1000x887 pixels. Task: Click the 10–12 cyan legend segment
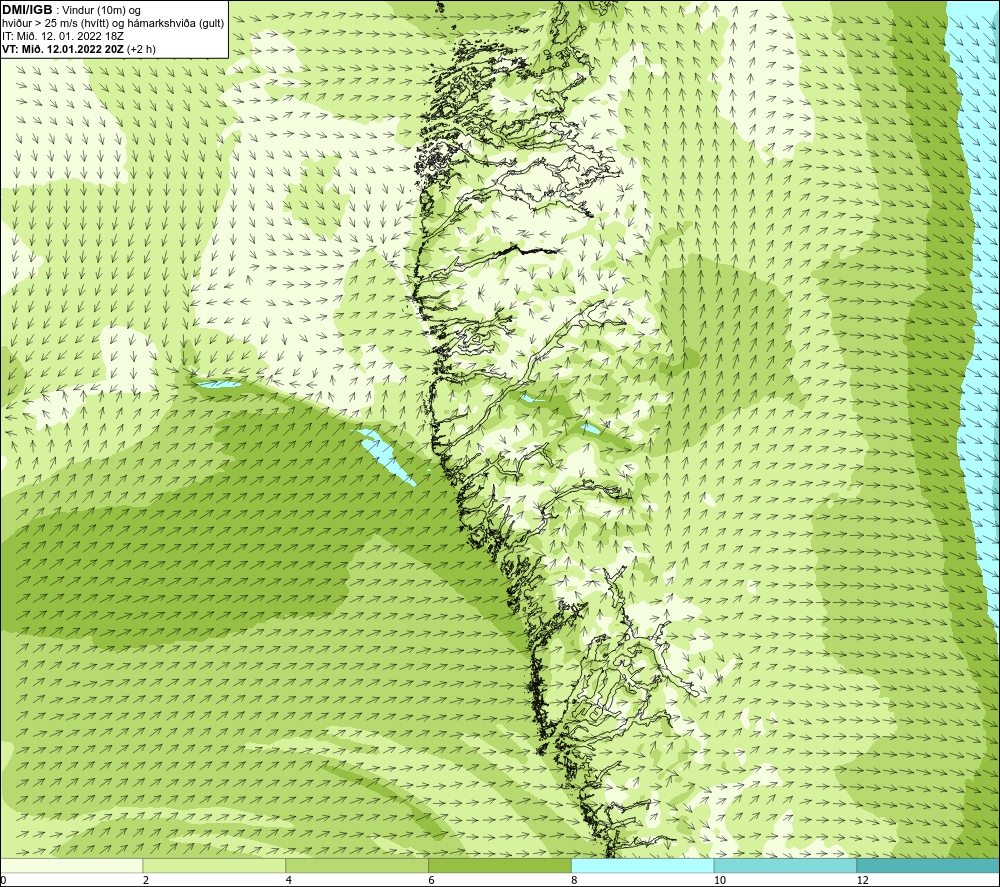(x=786, y=865)
